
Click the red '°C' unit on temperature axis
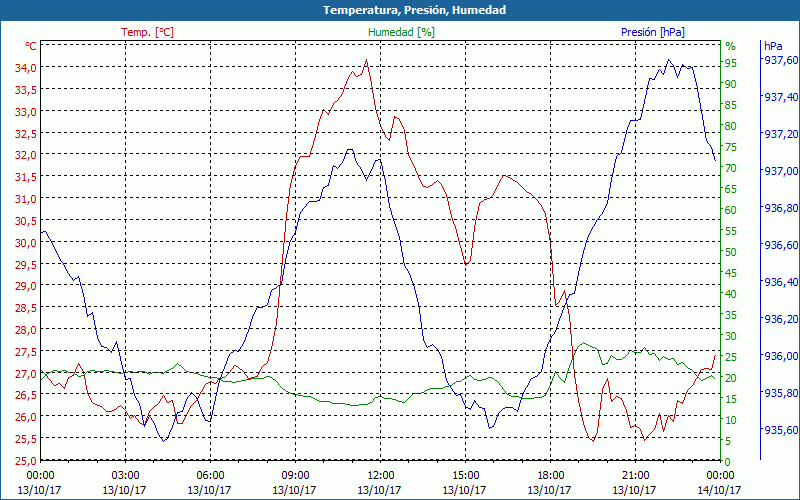[31, 46]
